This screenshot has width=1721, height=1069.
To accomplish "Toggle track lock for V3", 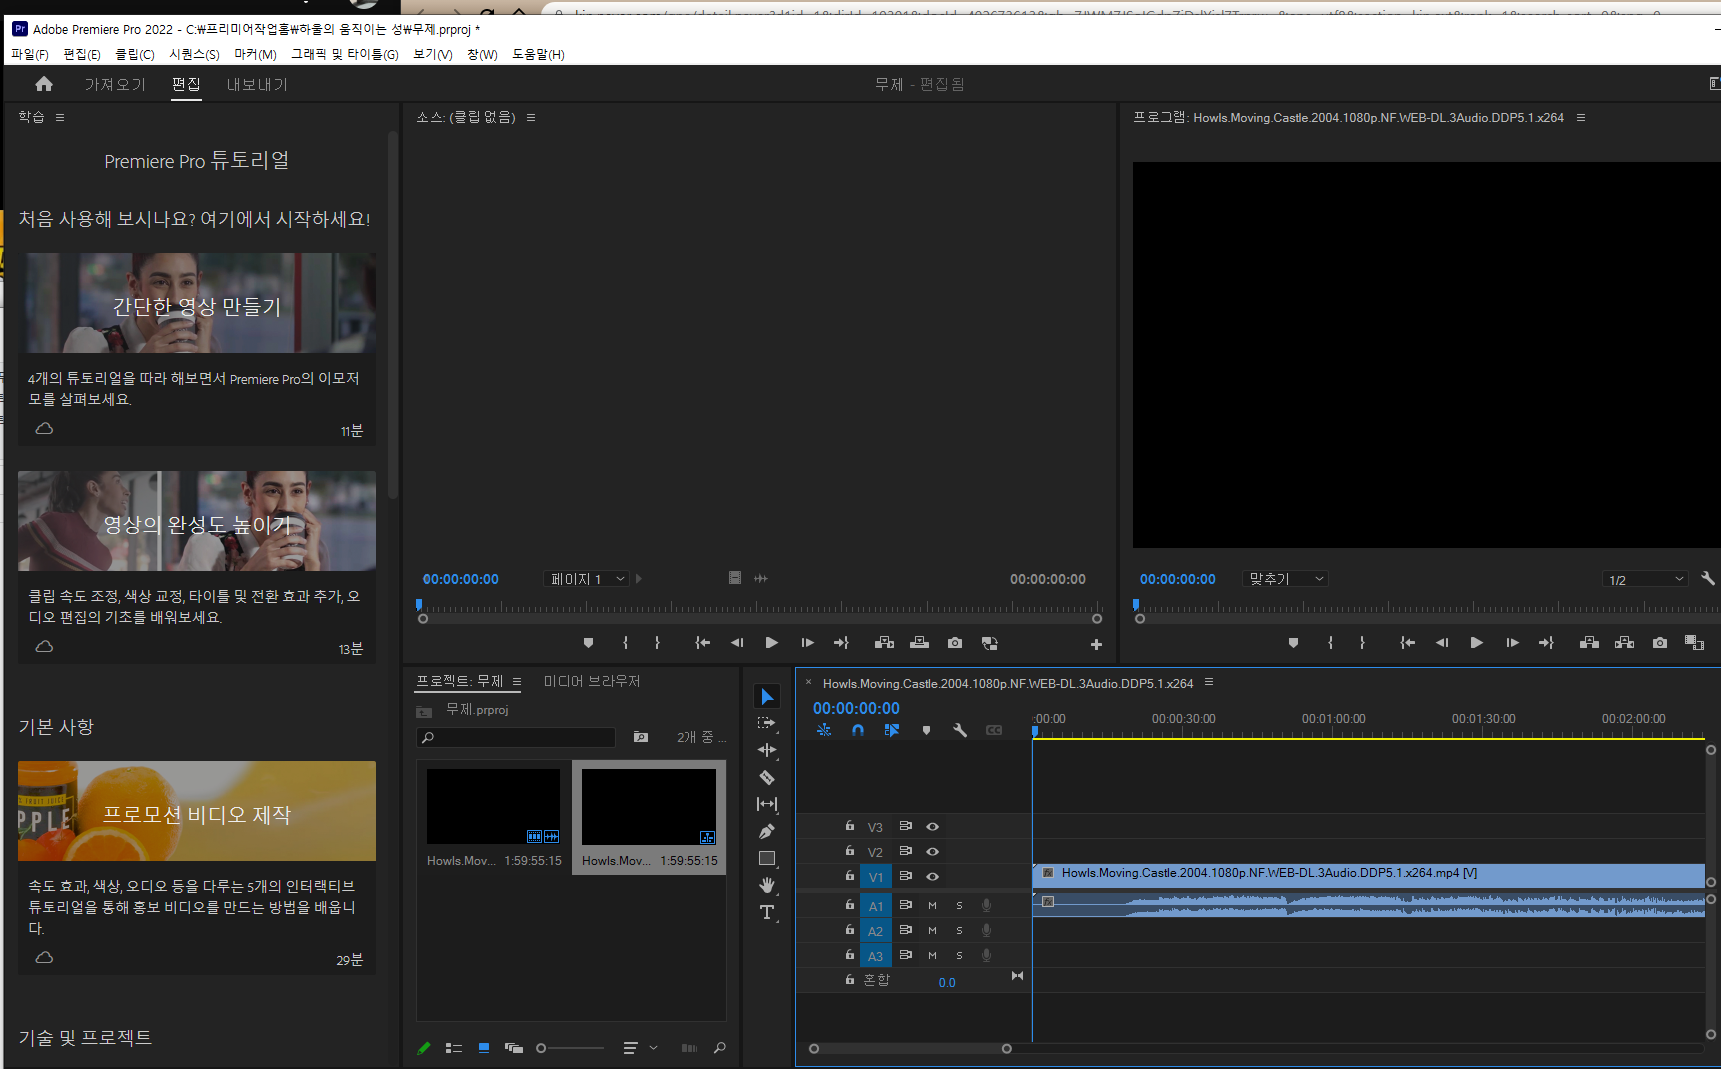I will [849, 826].
